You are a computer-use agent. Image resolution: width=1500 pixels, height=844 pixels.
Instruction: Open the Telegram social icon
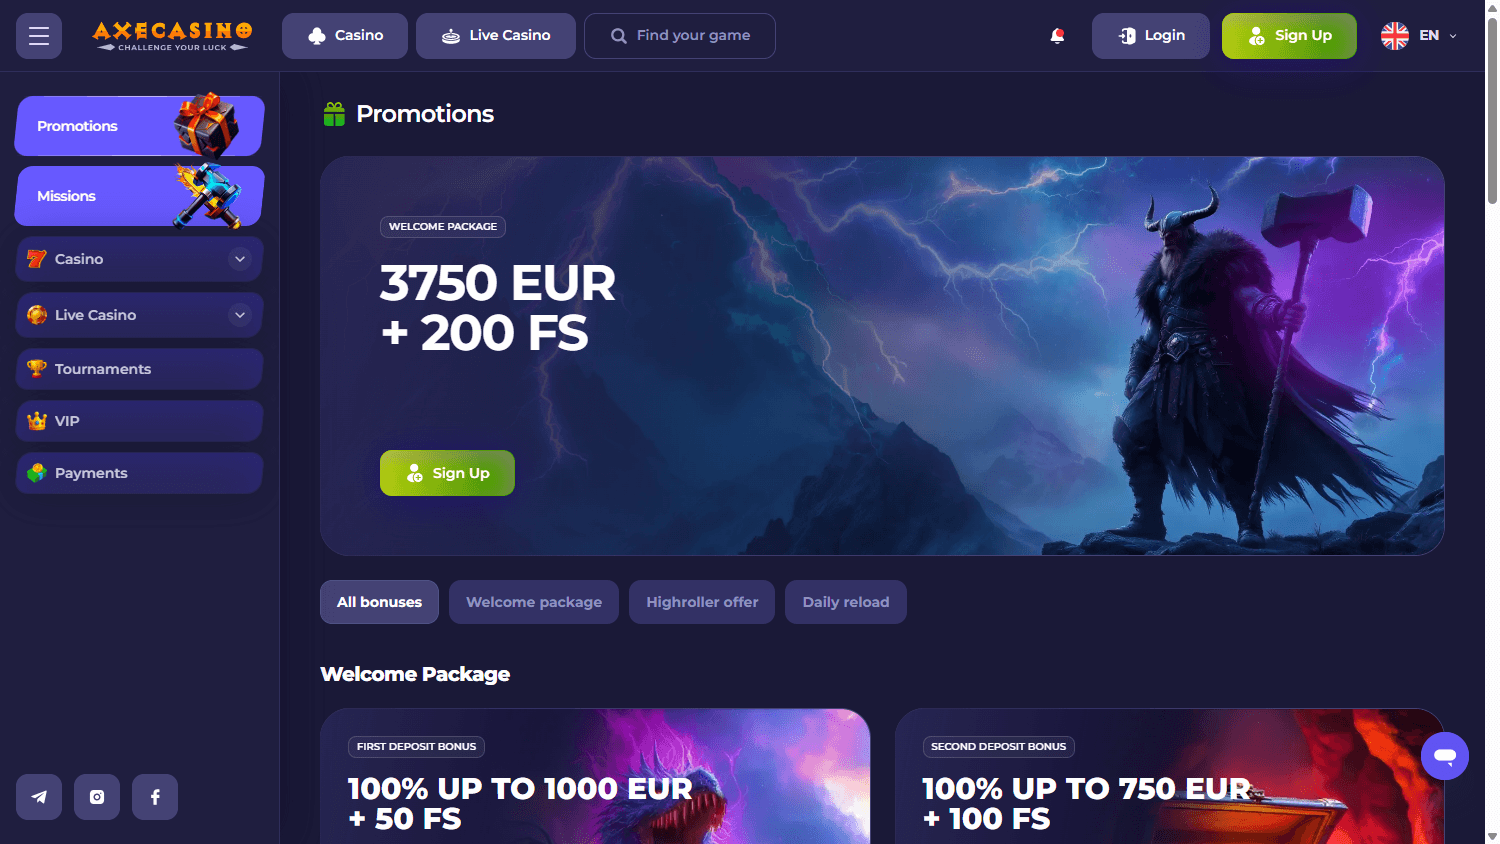(39, 797)
